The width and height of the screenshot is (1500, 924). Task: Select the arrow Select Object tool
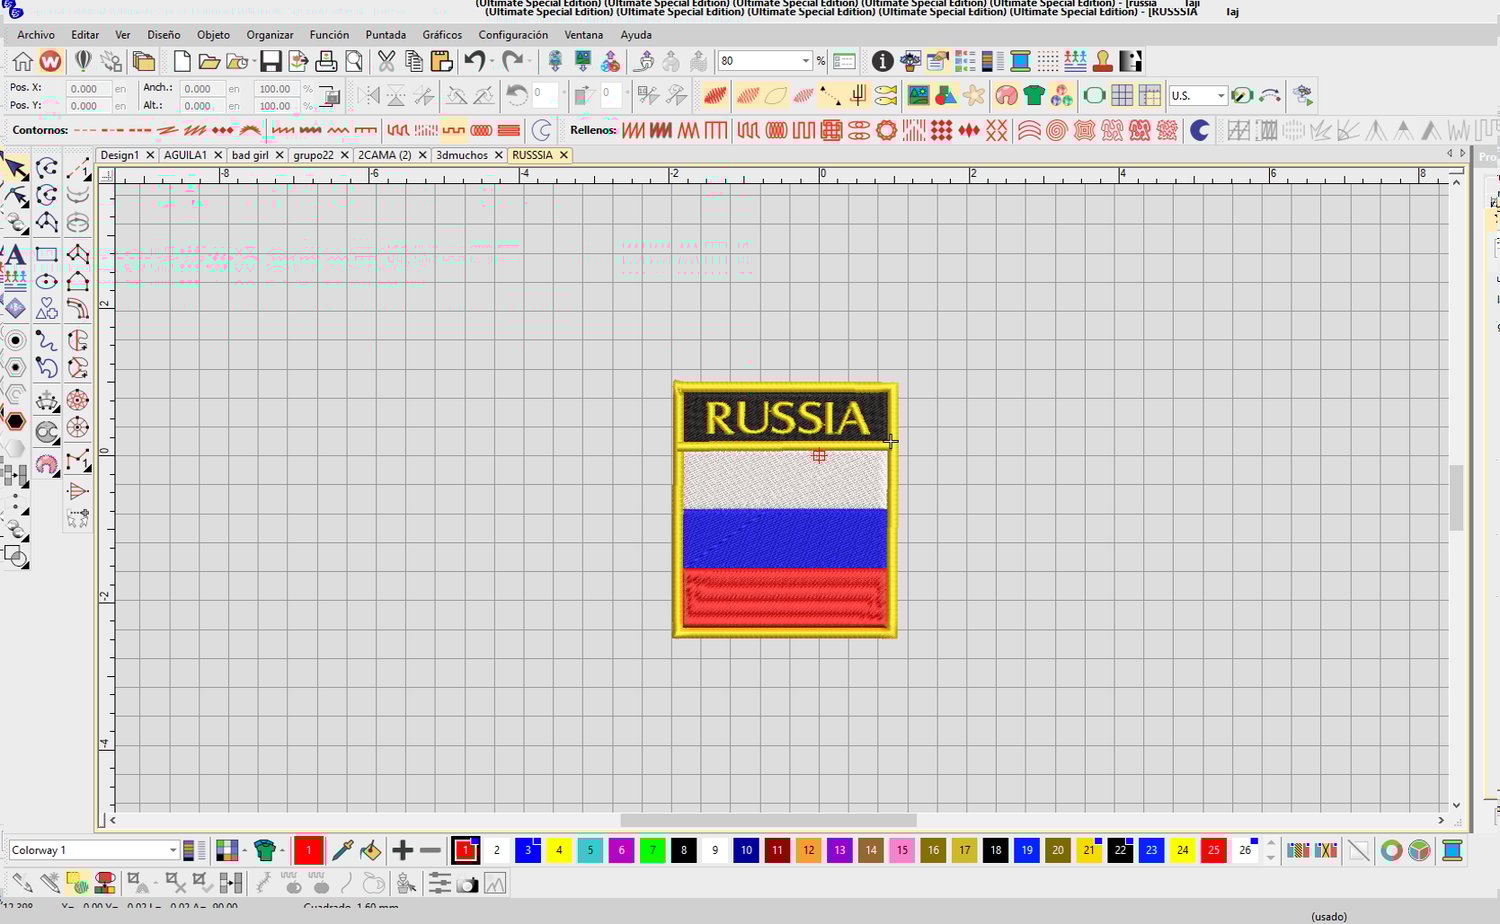[16, 168]
